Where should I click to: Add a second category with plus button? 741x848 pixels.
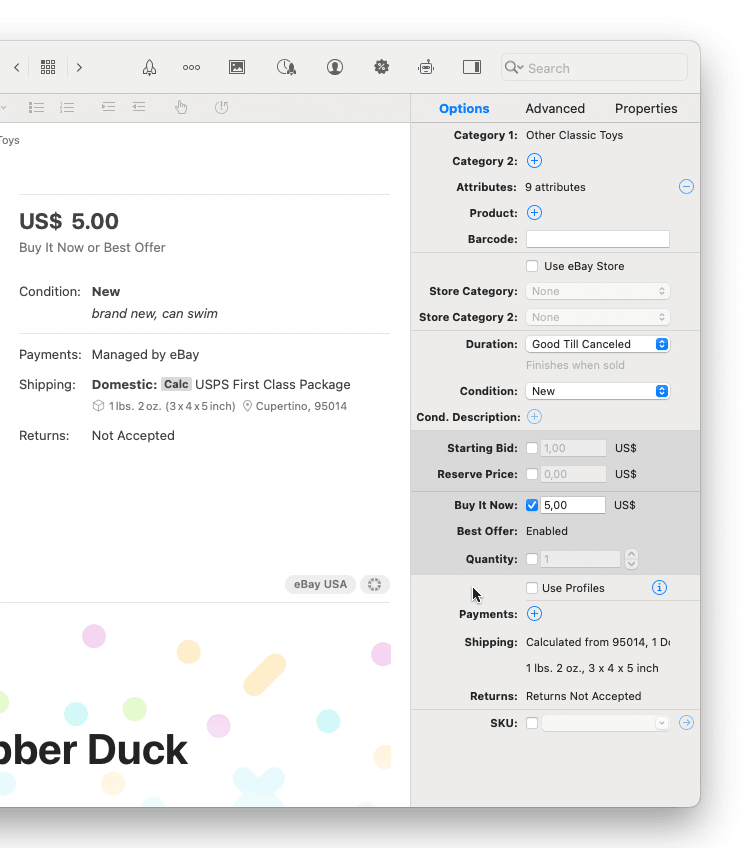tap(534, 161)
